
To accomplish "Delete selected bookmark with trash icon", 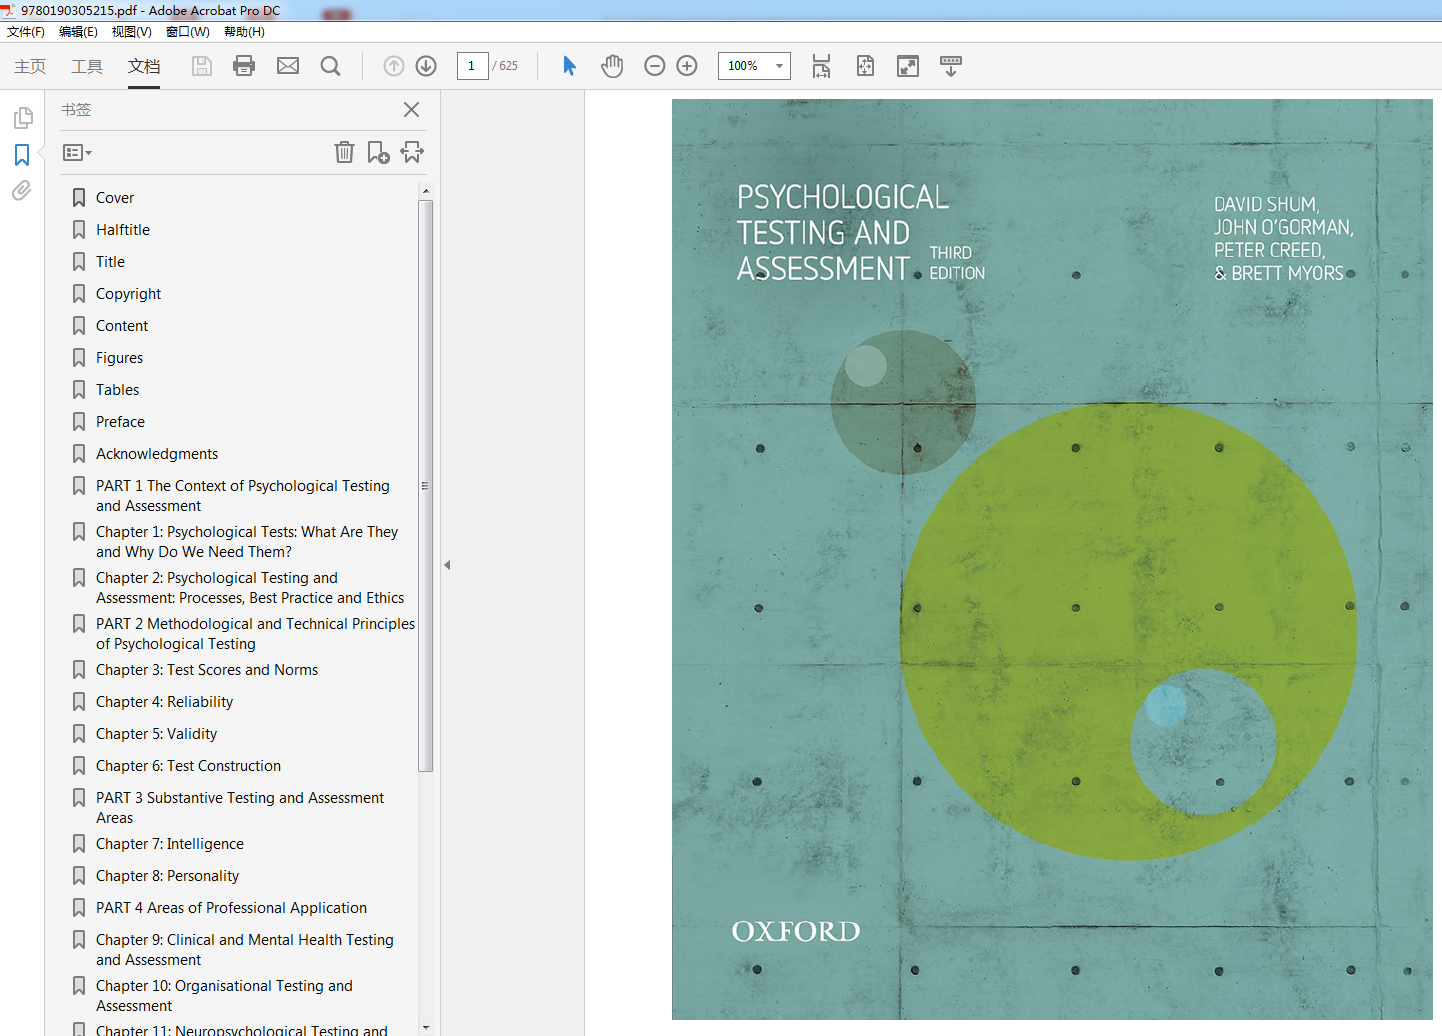I will pyautogui.click(x=344, y=152).
